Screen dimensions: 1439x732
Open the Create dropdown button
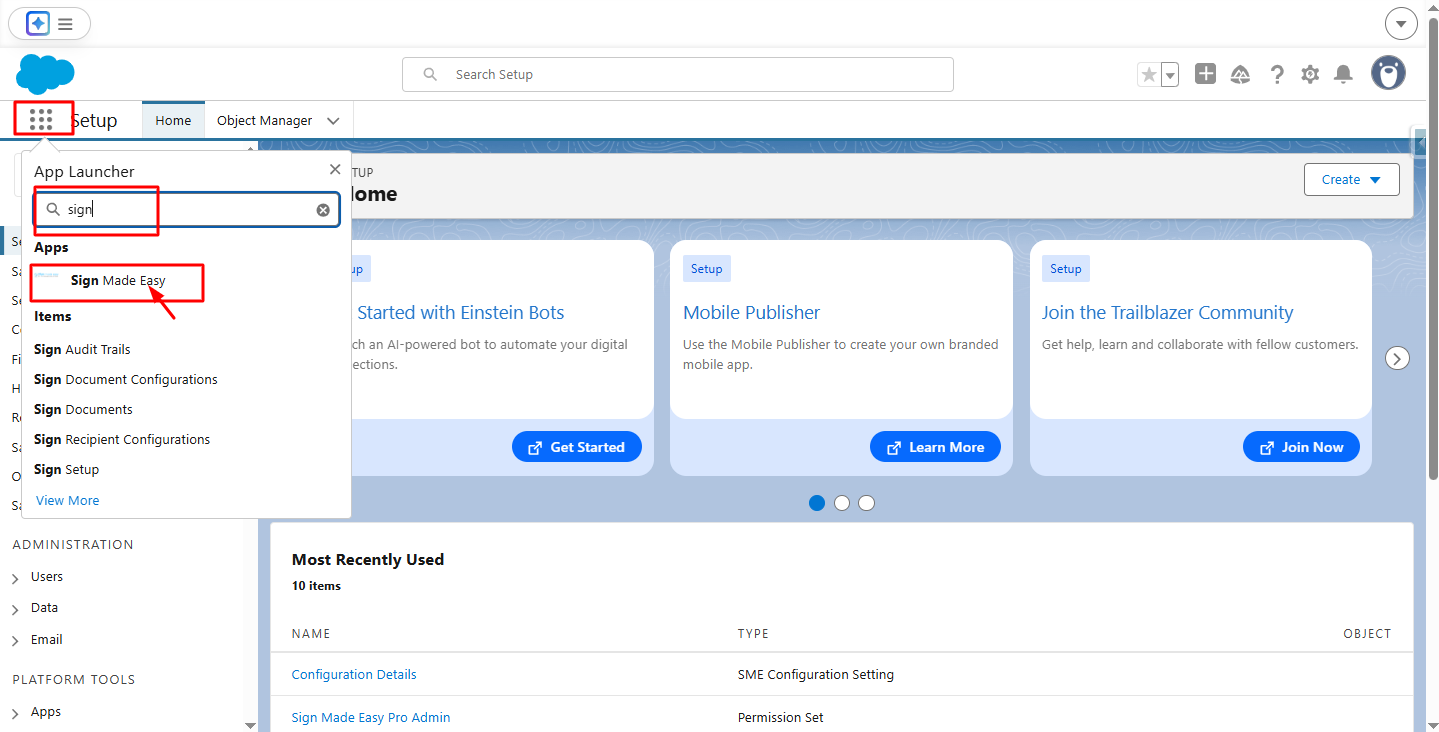pos(1351,180)
